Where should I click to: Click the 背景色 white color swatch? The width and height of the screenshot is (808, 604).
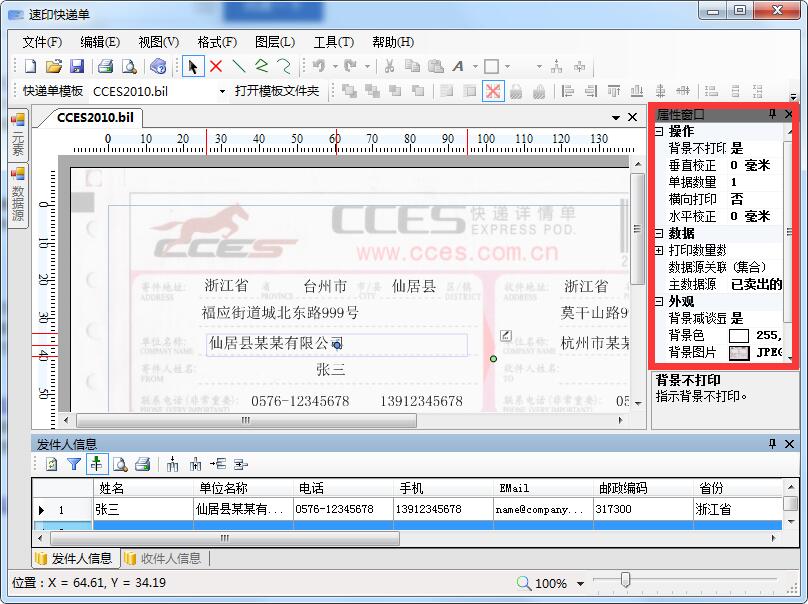(738, 336)
